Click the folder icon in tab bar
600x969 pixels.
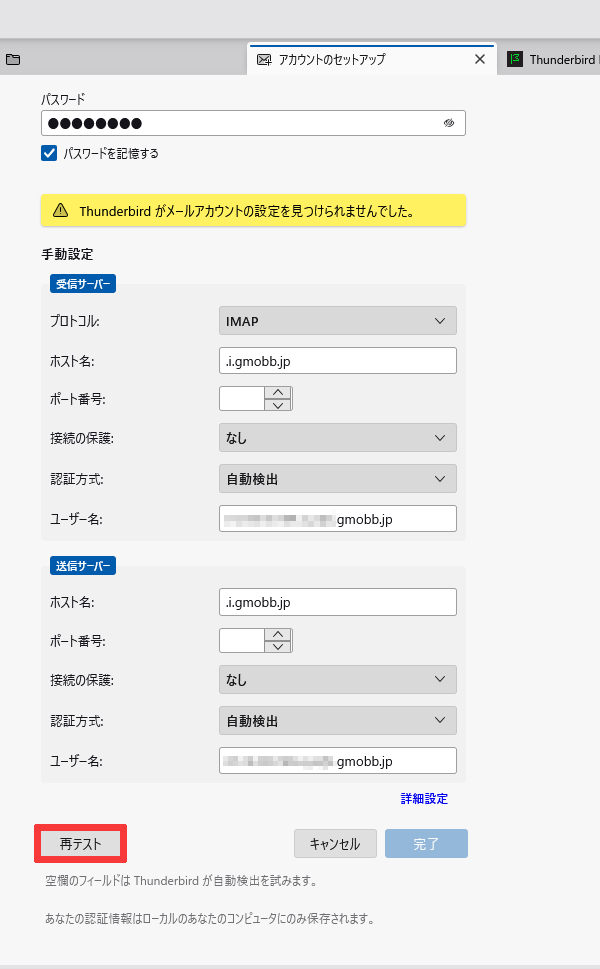(13, 59)
